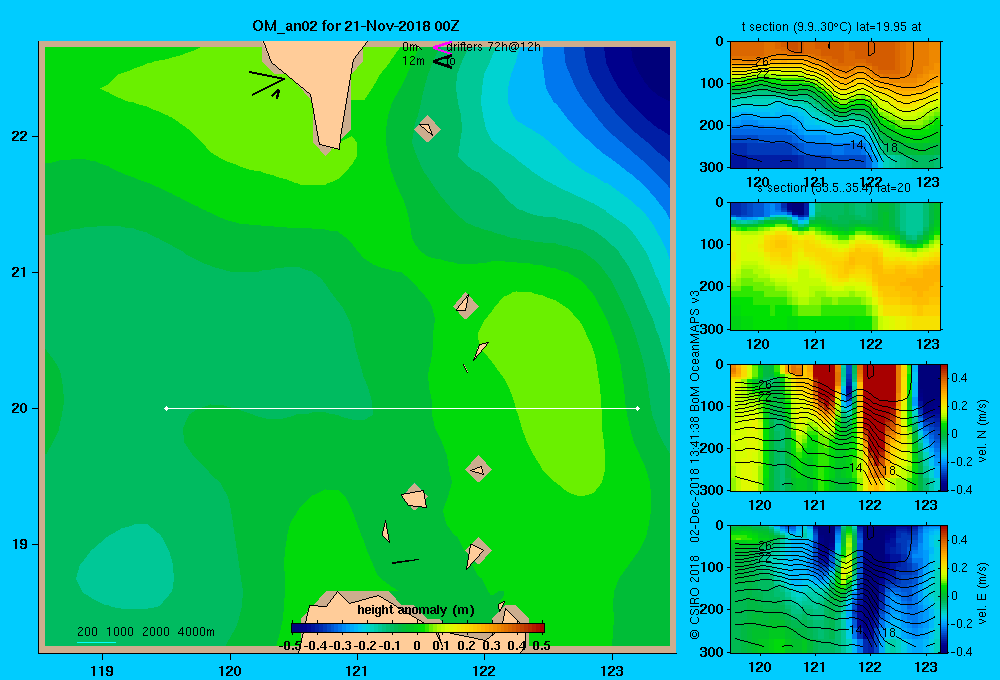Select the right endpoint of the white section line
Viewport: 1000px width, 680px height.
[638, 408]
